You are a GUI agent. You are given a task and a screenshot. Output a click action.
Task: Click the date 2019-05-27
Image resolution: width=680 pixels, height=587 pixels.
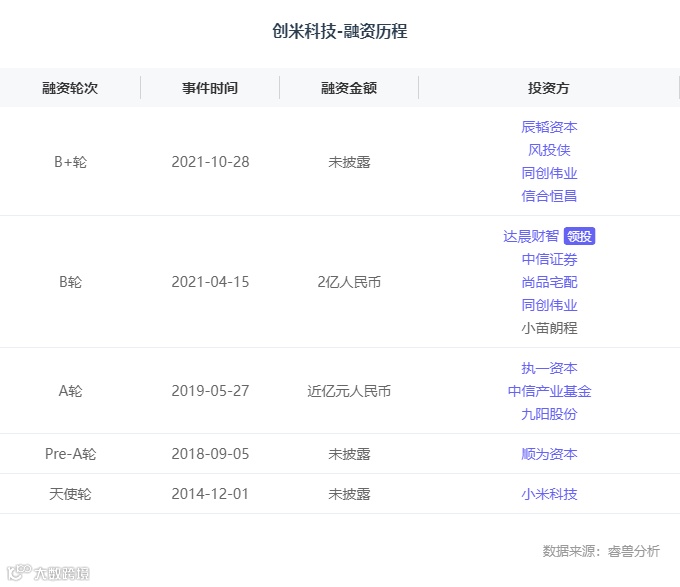pyautogui.click(x=210, y=391)
